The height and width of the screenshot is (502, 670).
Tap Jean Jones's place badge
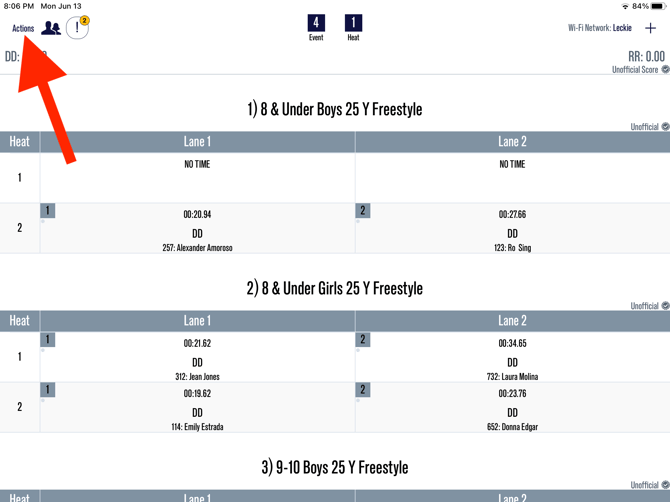click(47, 340)
